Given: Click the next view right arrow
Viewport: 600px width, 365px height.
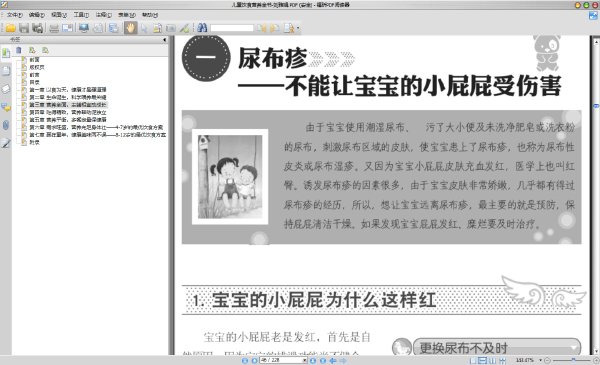Looking at the screenshot, I should pos(343,360).
